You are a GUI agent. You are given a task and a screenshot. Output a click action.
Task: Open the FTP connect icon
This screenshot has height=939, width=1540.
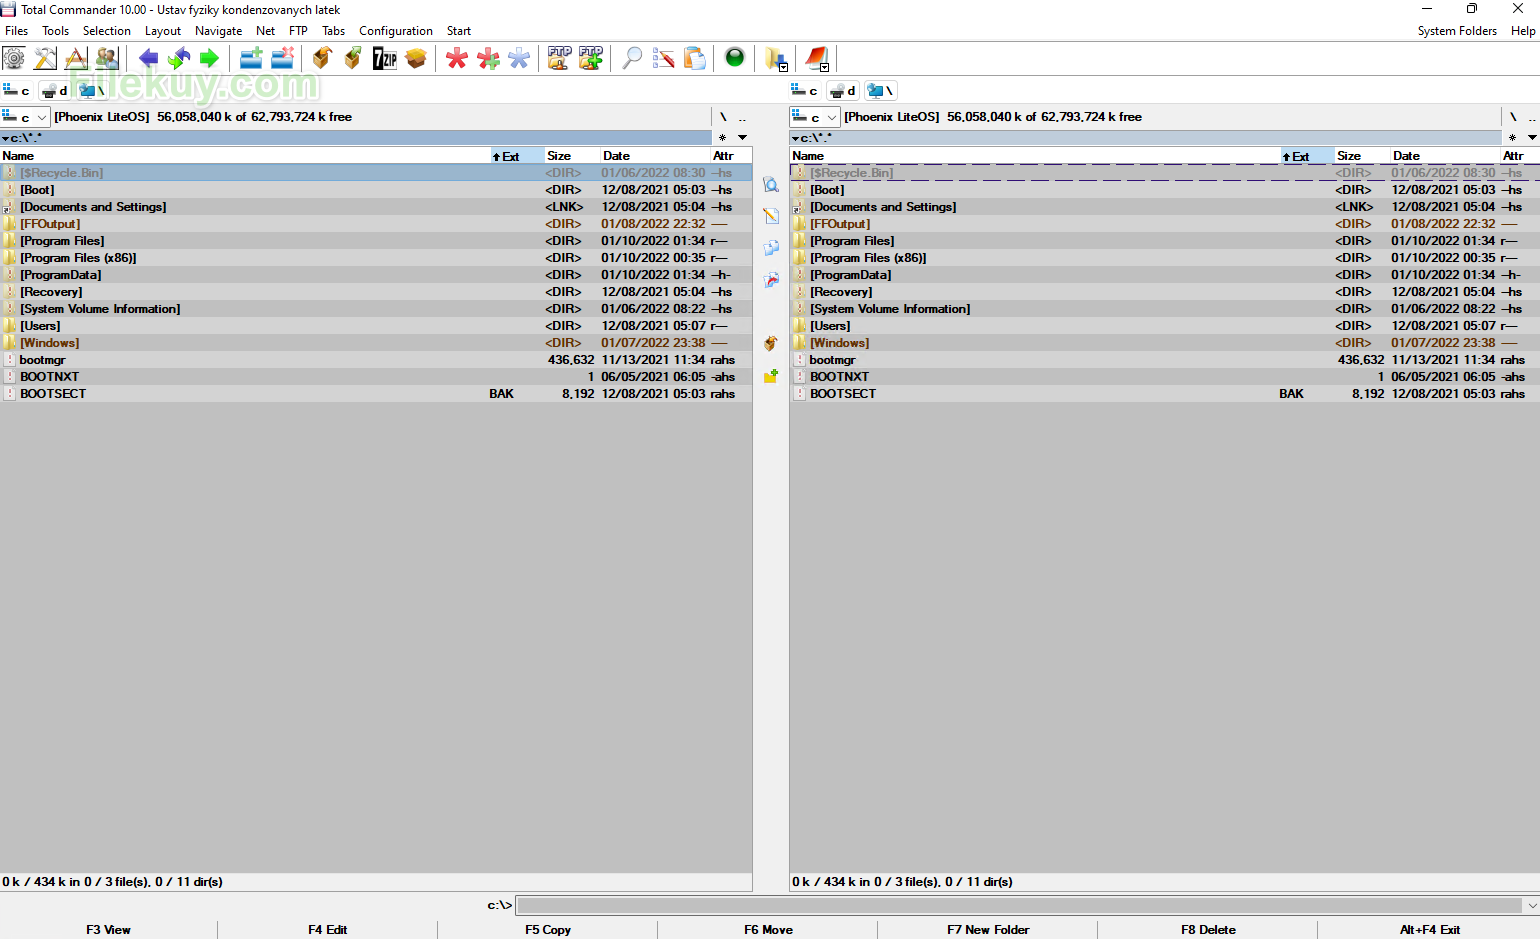point(559,58)
